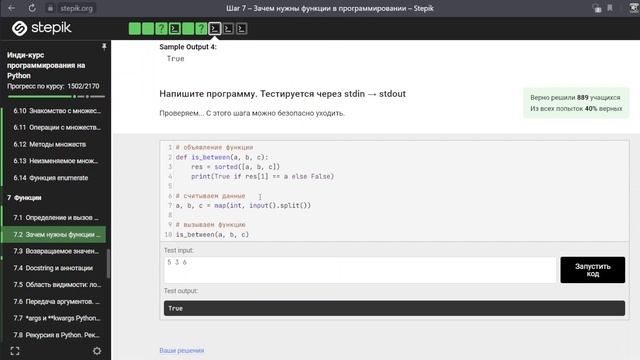Select lesson 7.2 Зачем нужны функции
This screenshot has width=640, height=360.
[x=54, y=234]
